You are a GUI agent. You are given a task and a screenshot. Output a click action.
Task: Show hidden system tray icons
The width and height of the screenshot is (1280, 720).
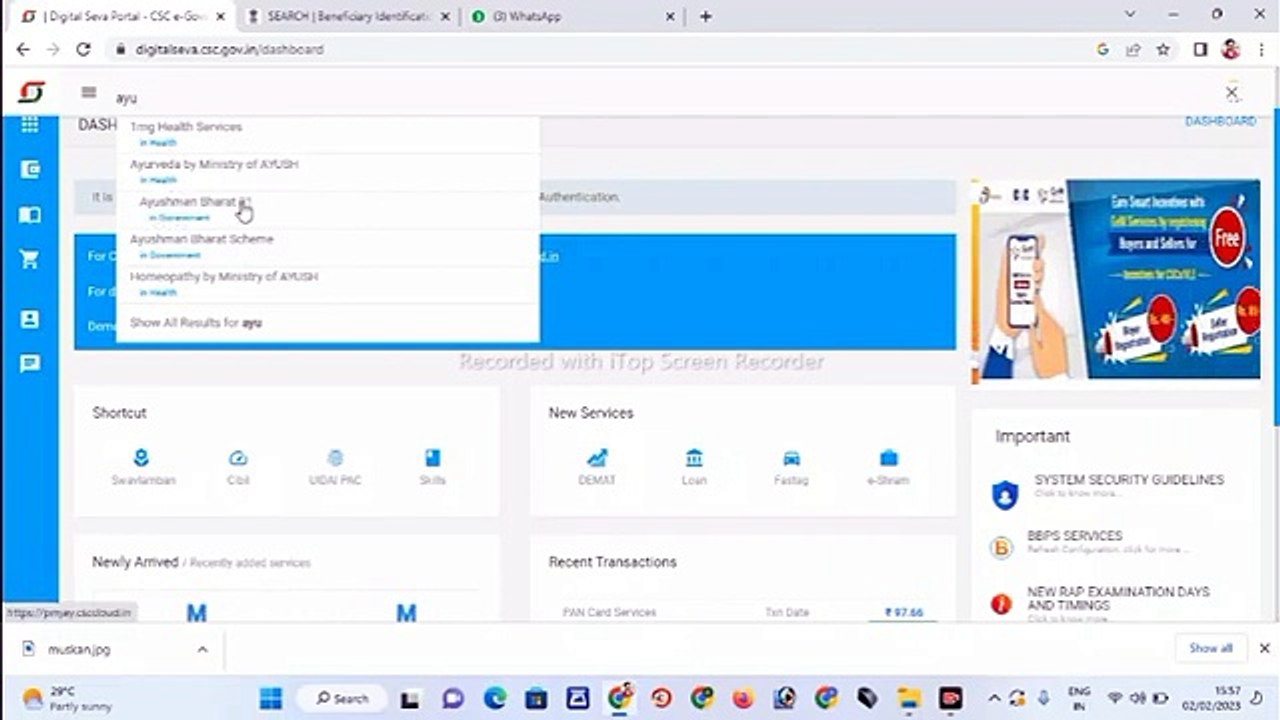click(994, 698)
